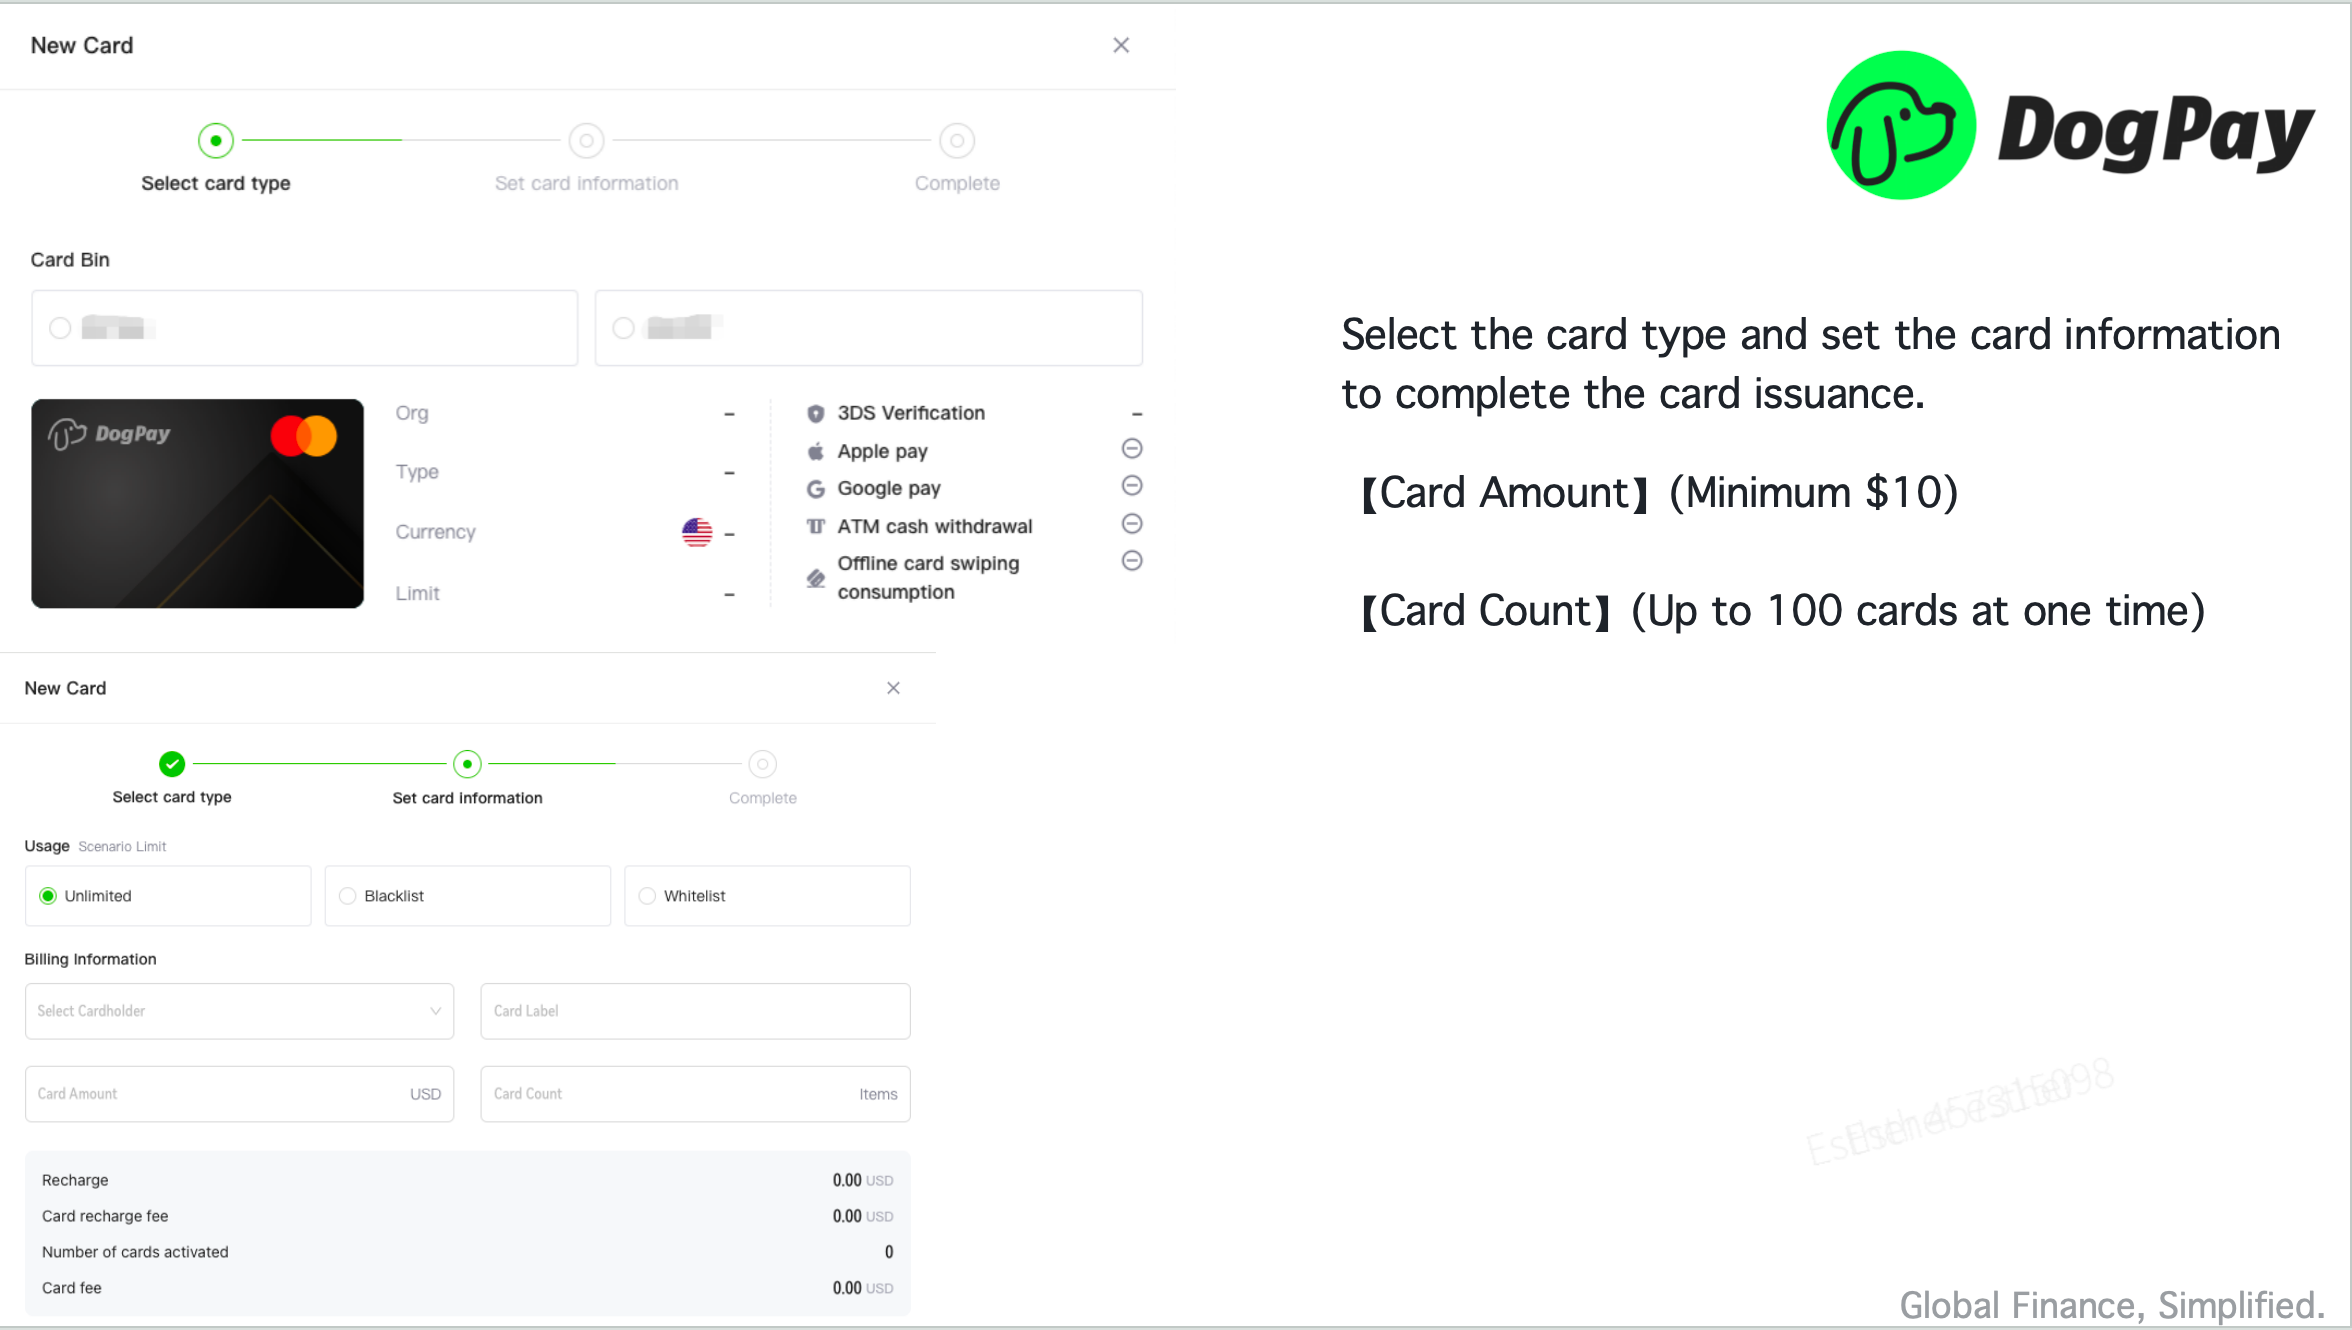The height and width of the screenshot is (1330, 2352).
Task: Click the Currency row label
Action: pyautogui.click(x=435, y=532)
